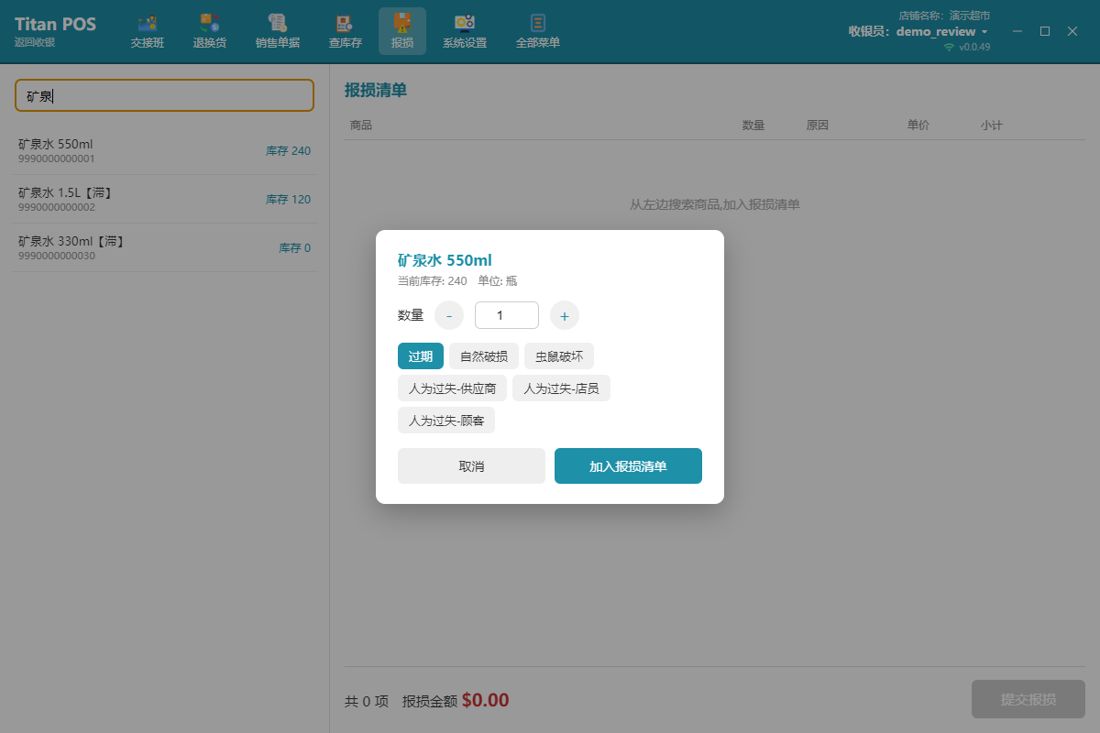1100x733 pixels.
Task: Open the 交接班 shift handover icon
Action: tap(147, 32)
